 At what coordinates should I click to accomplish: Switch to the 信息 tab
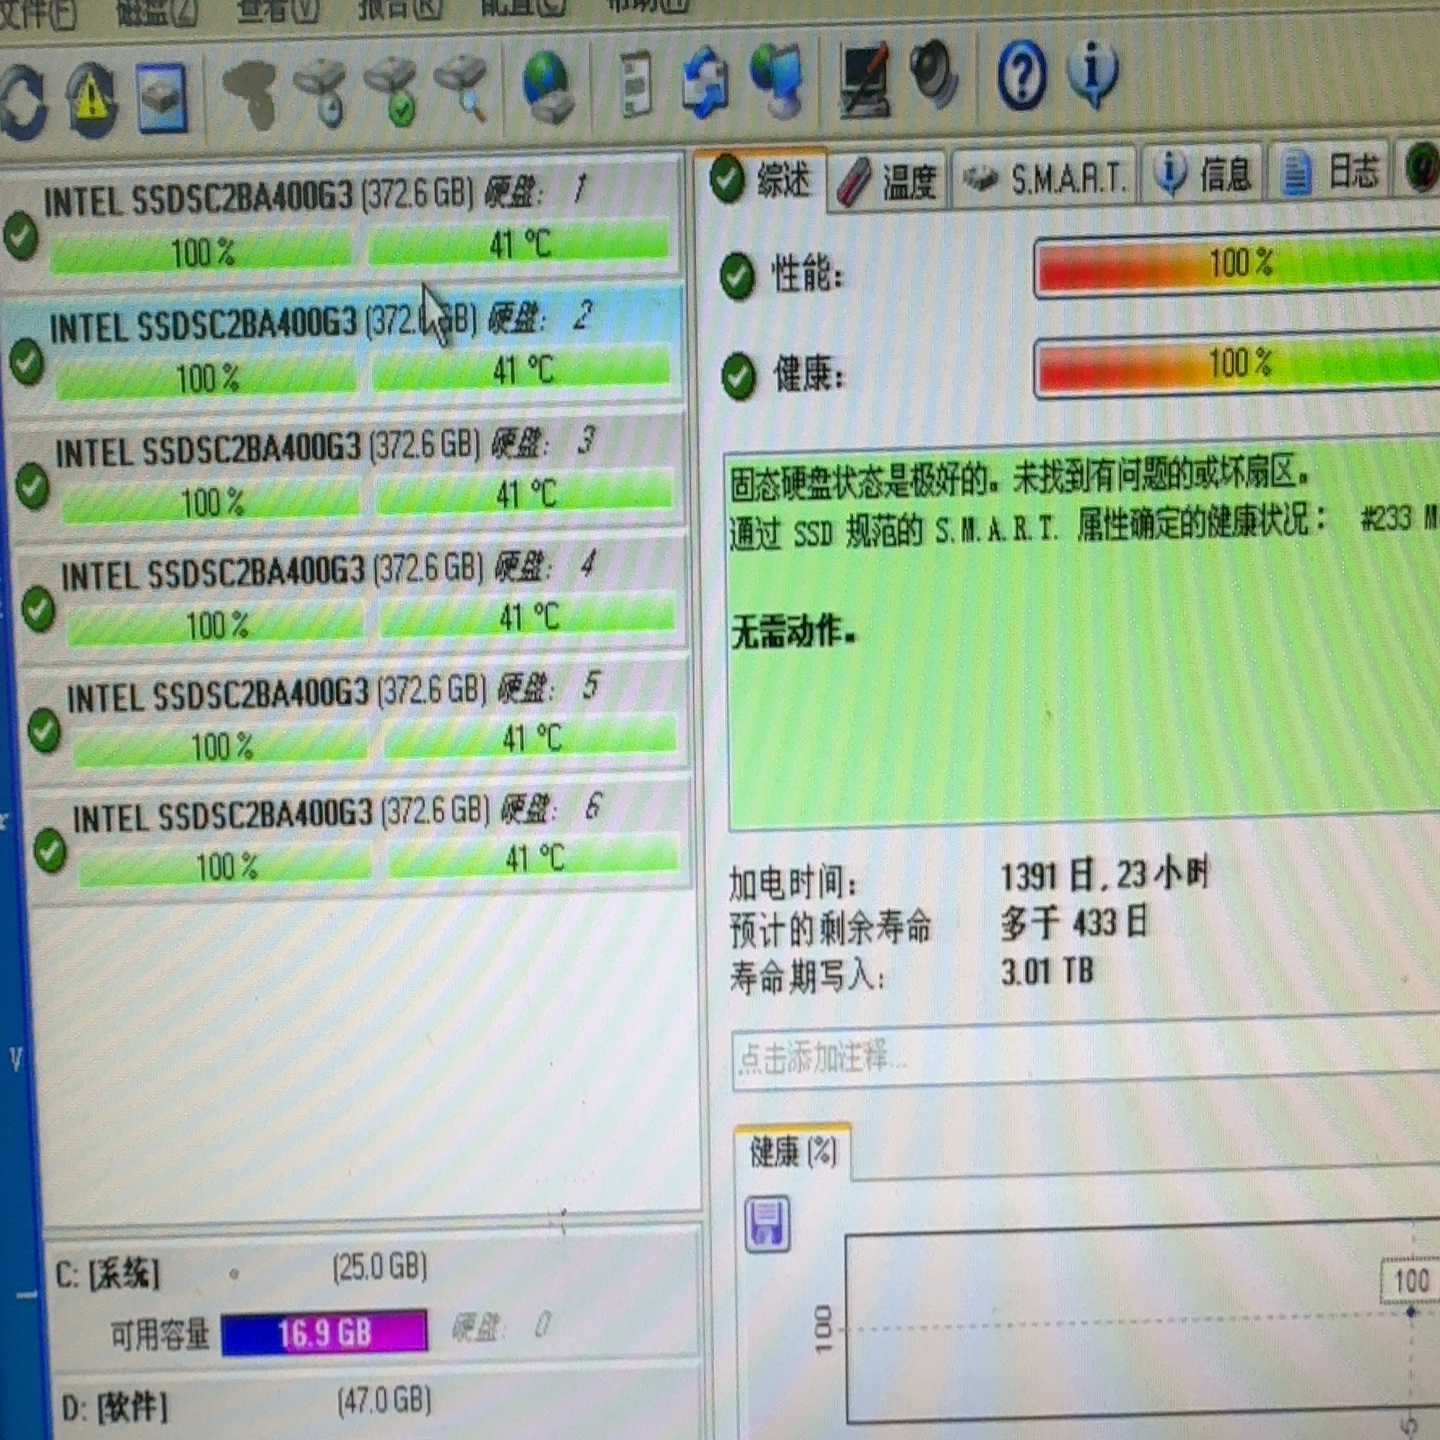point(1204,174)
